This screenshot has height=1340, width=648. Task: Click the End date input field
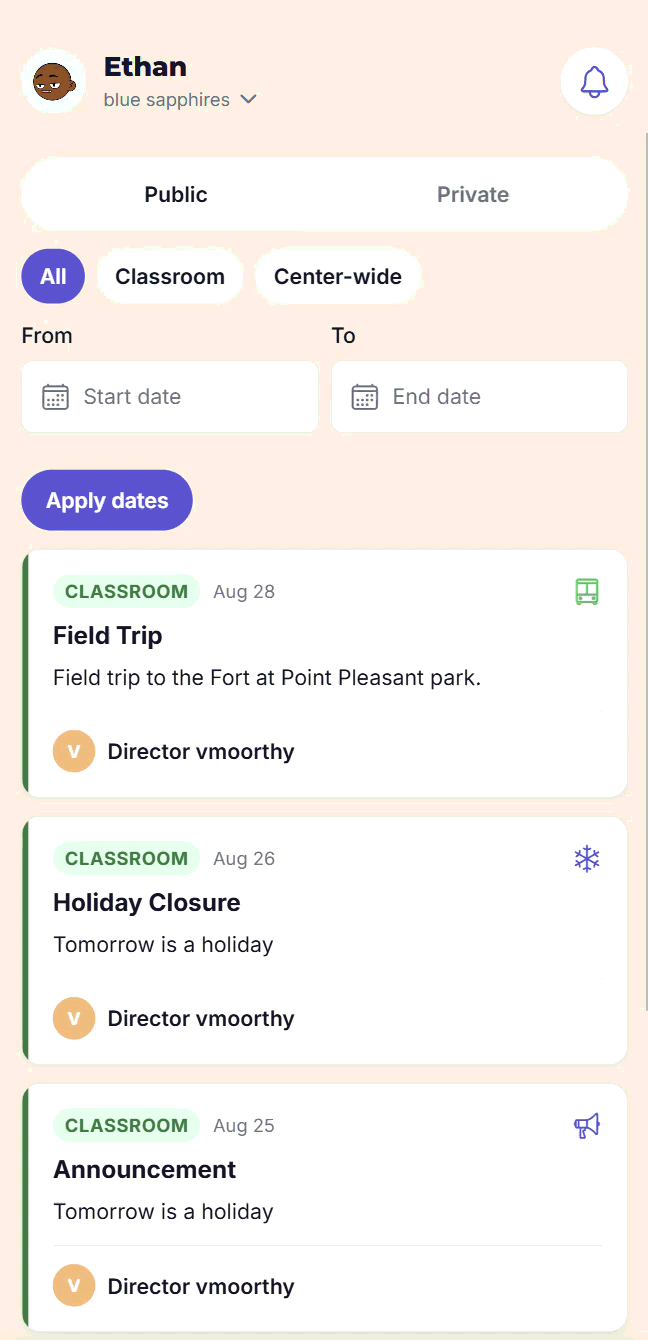[479, 397]
